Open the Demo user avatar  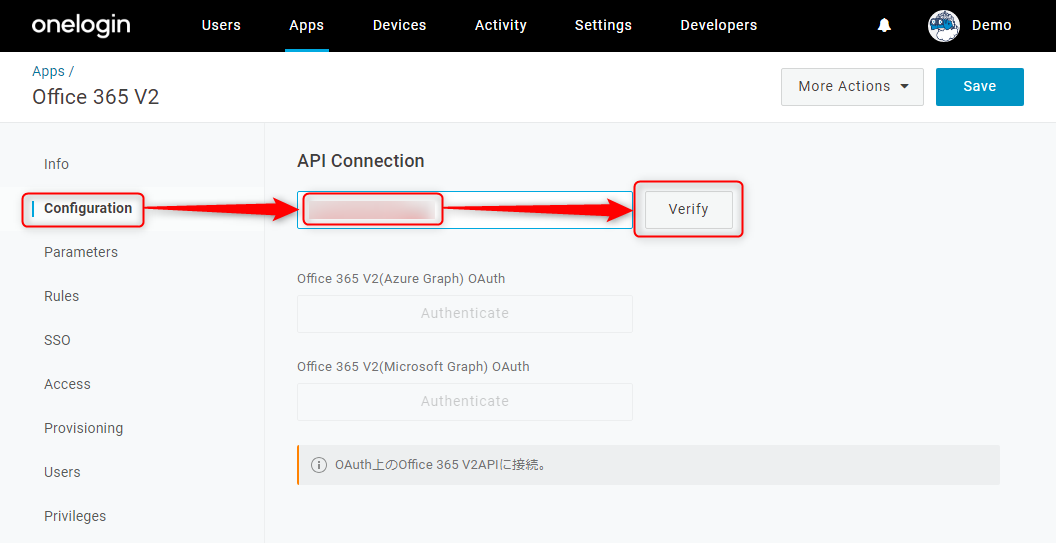[x=944, y=26]
